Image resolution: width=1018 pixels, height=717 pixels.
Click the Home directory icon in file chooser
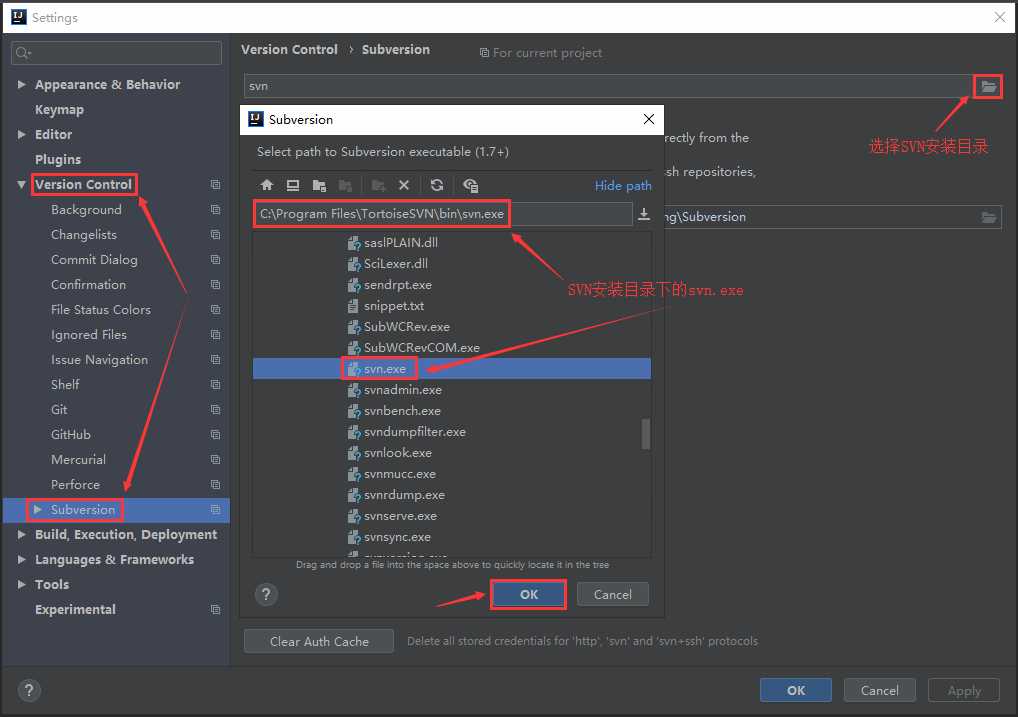tap(266, 185)
